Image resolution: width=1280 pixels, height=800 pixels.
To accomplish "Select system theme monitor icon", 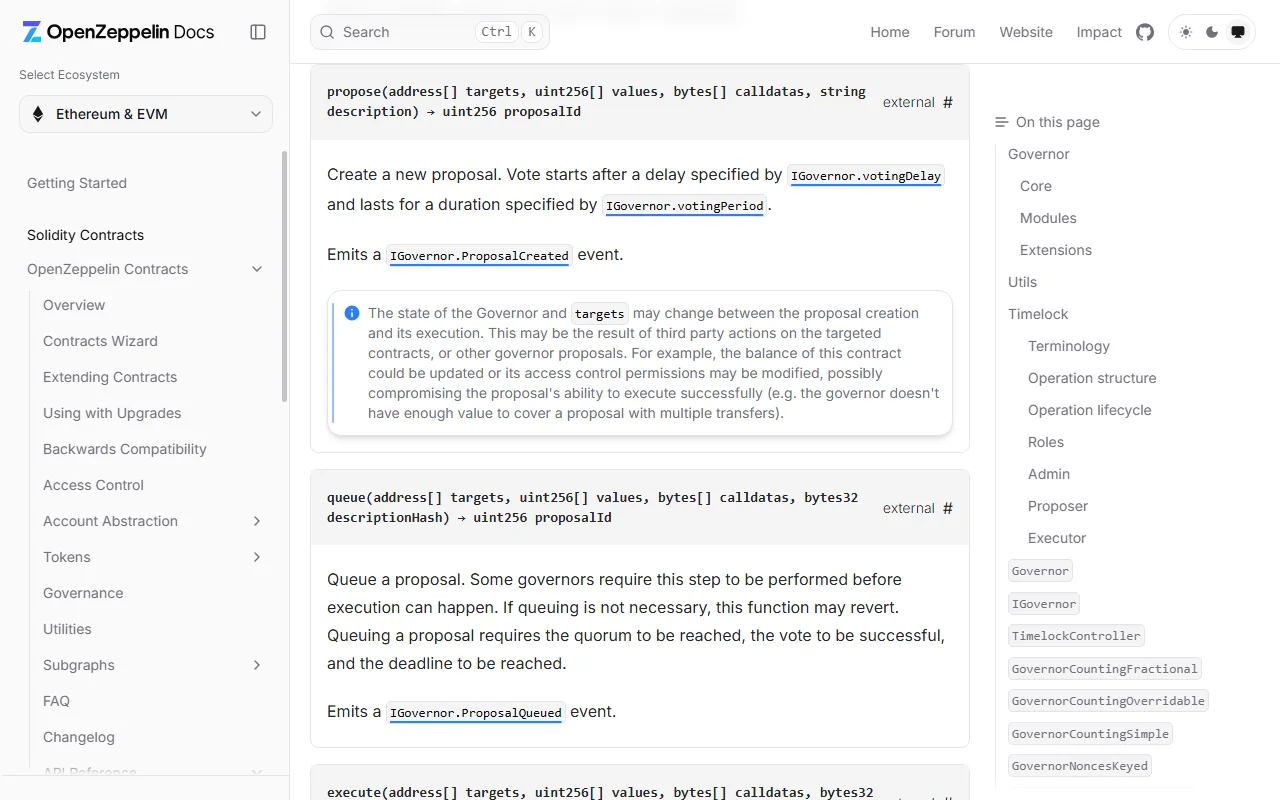I will (x=1238, y=32).
